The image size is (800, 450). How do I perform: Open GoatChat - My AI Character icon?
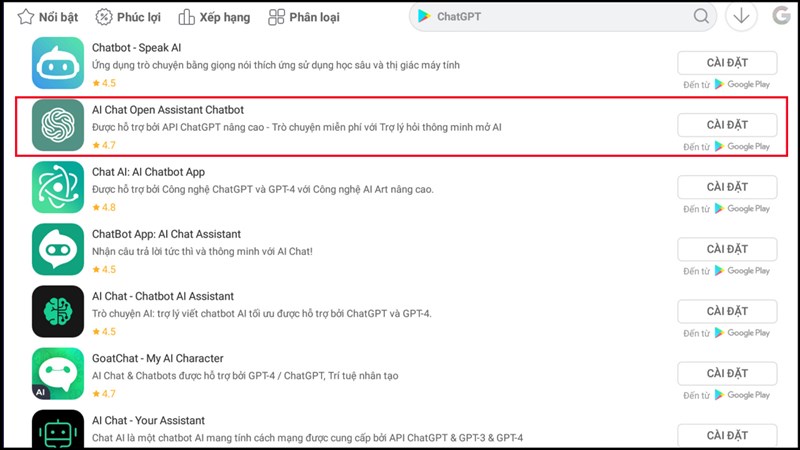(57, 374)
